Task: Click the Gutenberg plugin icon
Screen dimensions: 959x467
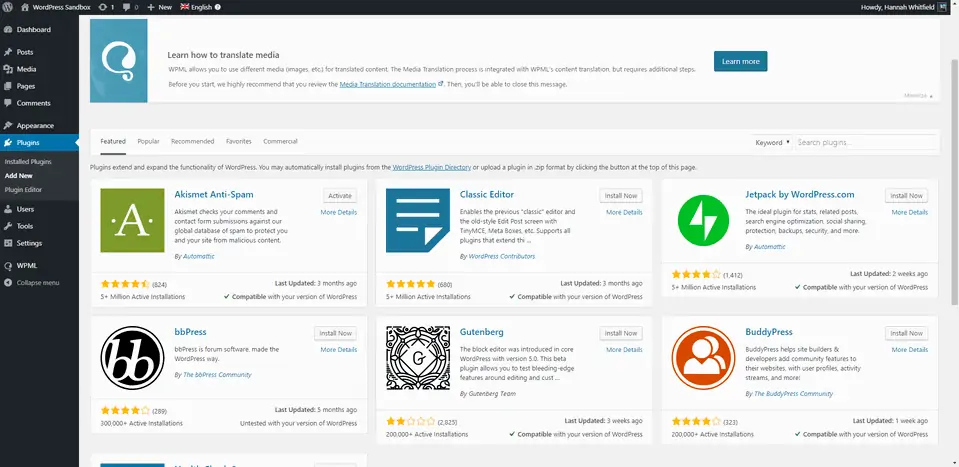Action: tap(418, 358)
